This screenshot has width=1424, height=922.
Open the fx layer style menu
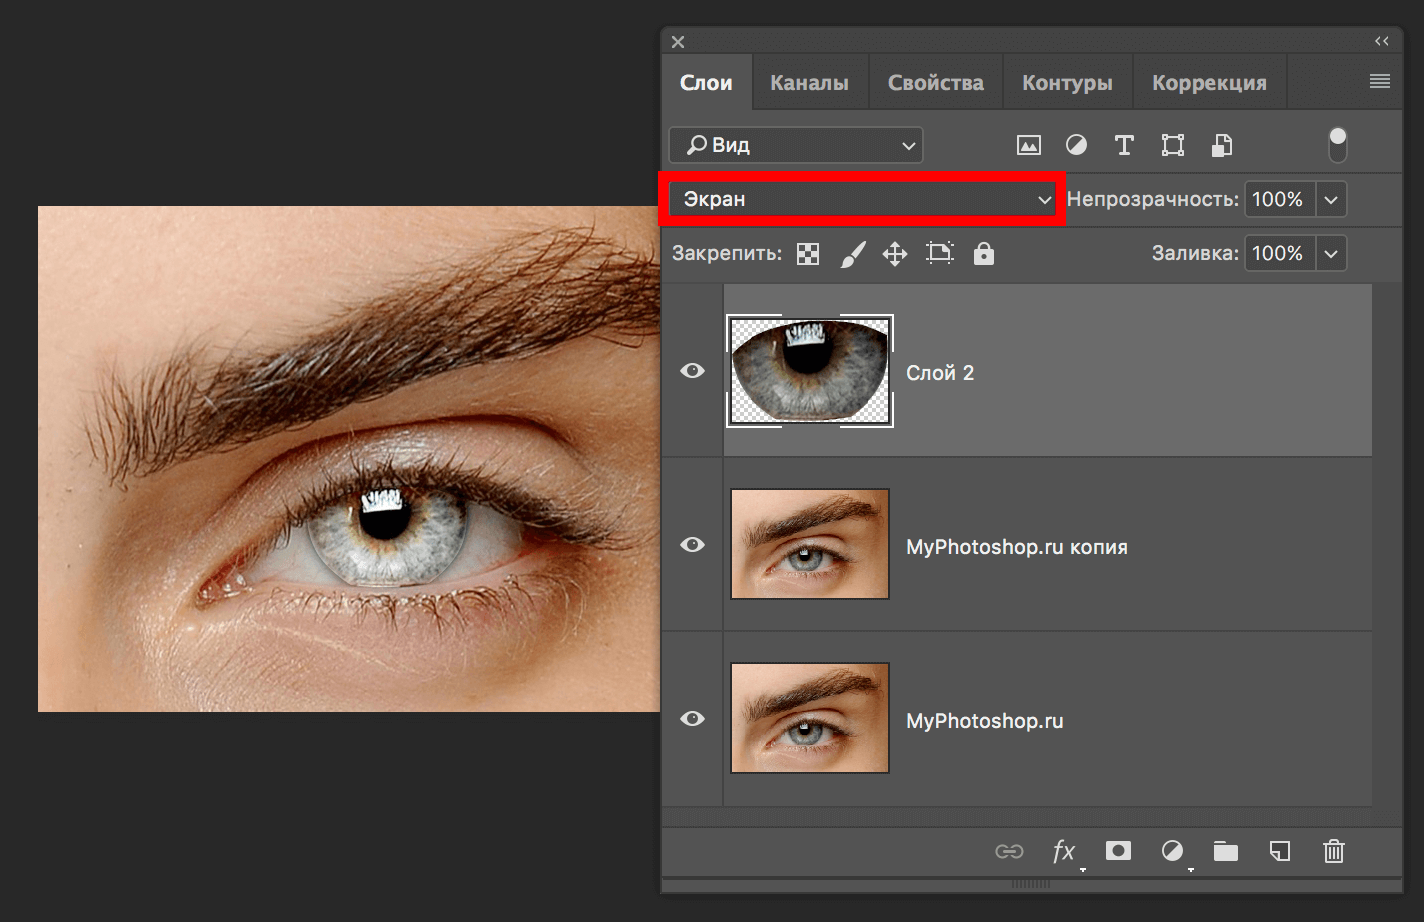coord(1064,851)
